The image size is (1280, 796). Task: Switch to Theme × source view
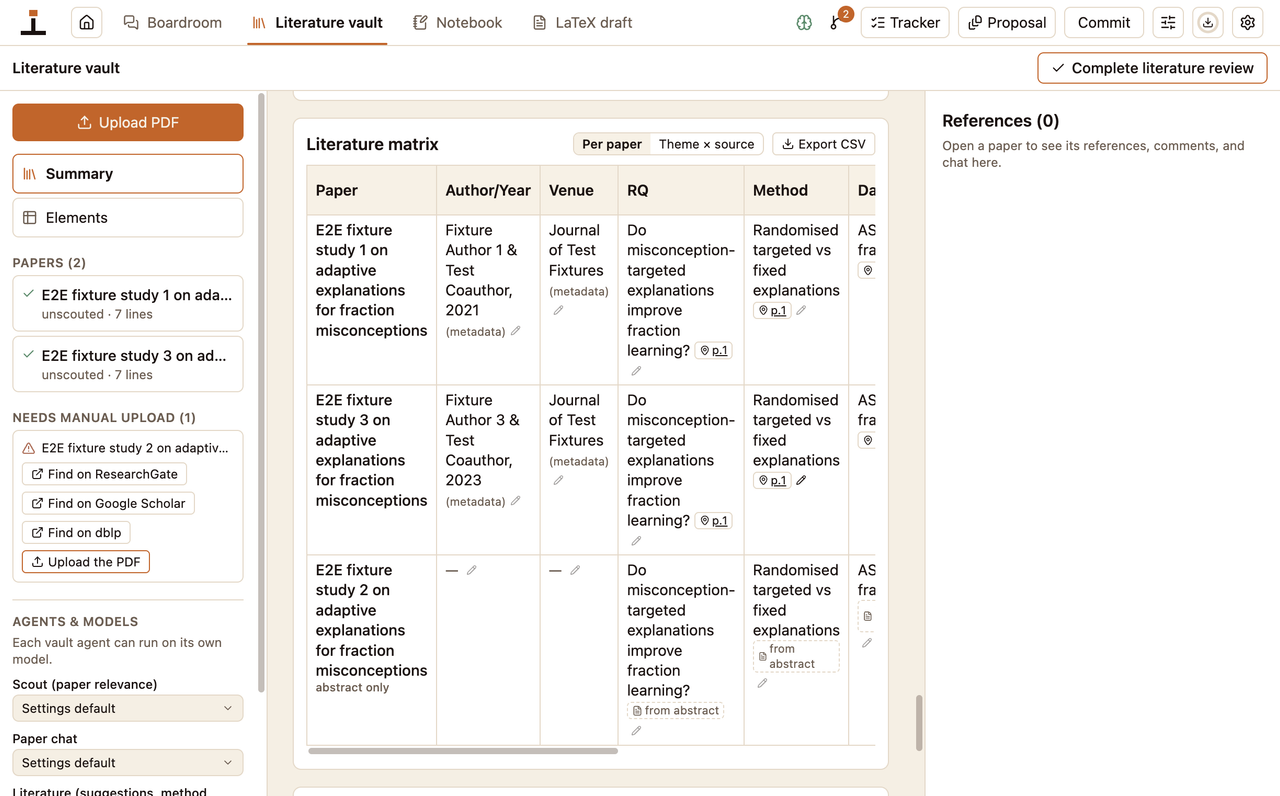pyautogui.click(x=706, y=144)
